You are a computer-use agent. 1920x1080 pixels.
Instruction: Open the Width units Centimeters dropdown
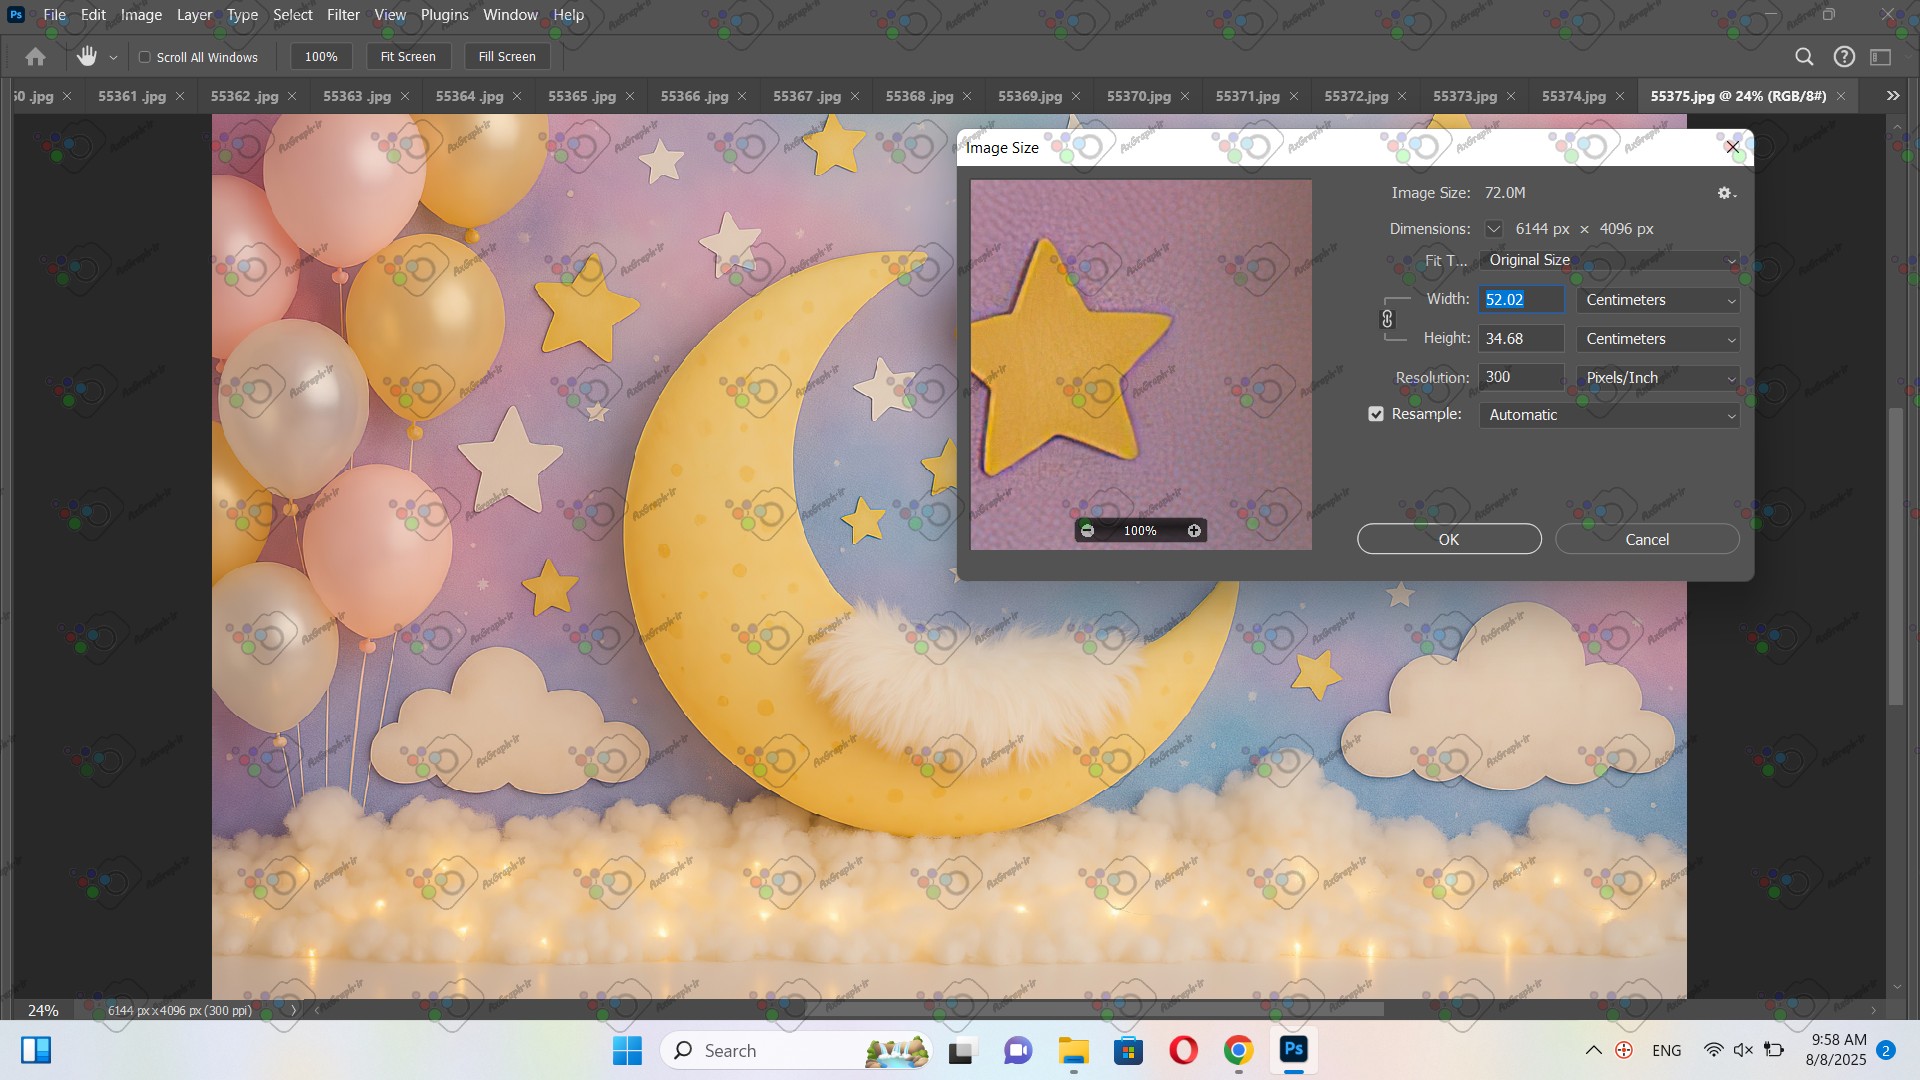(x=1658, y=300)
